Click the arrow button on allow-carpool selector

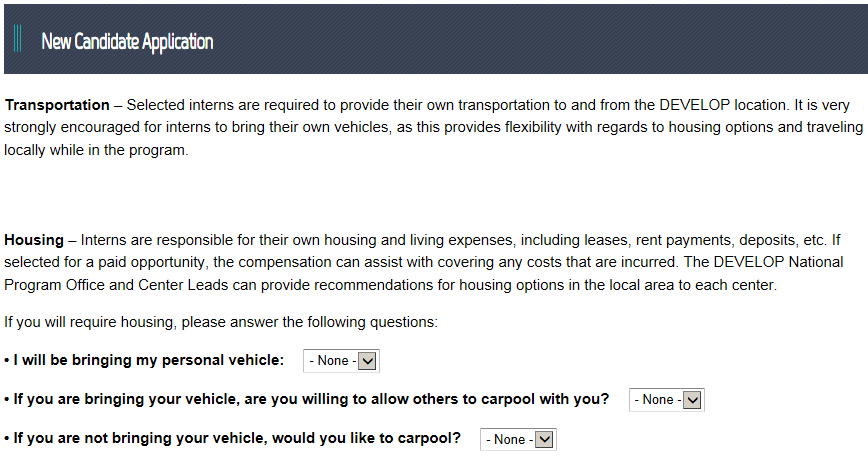pos(692,400)
